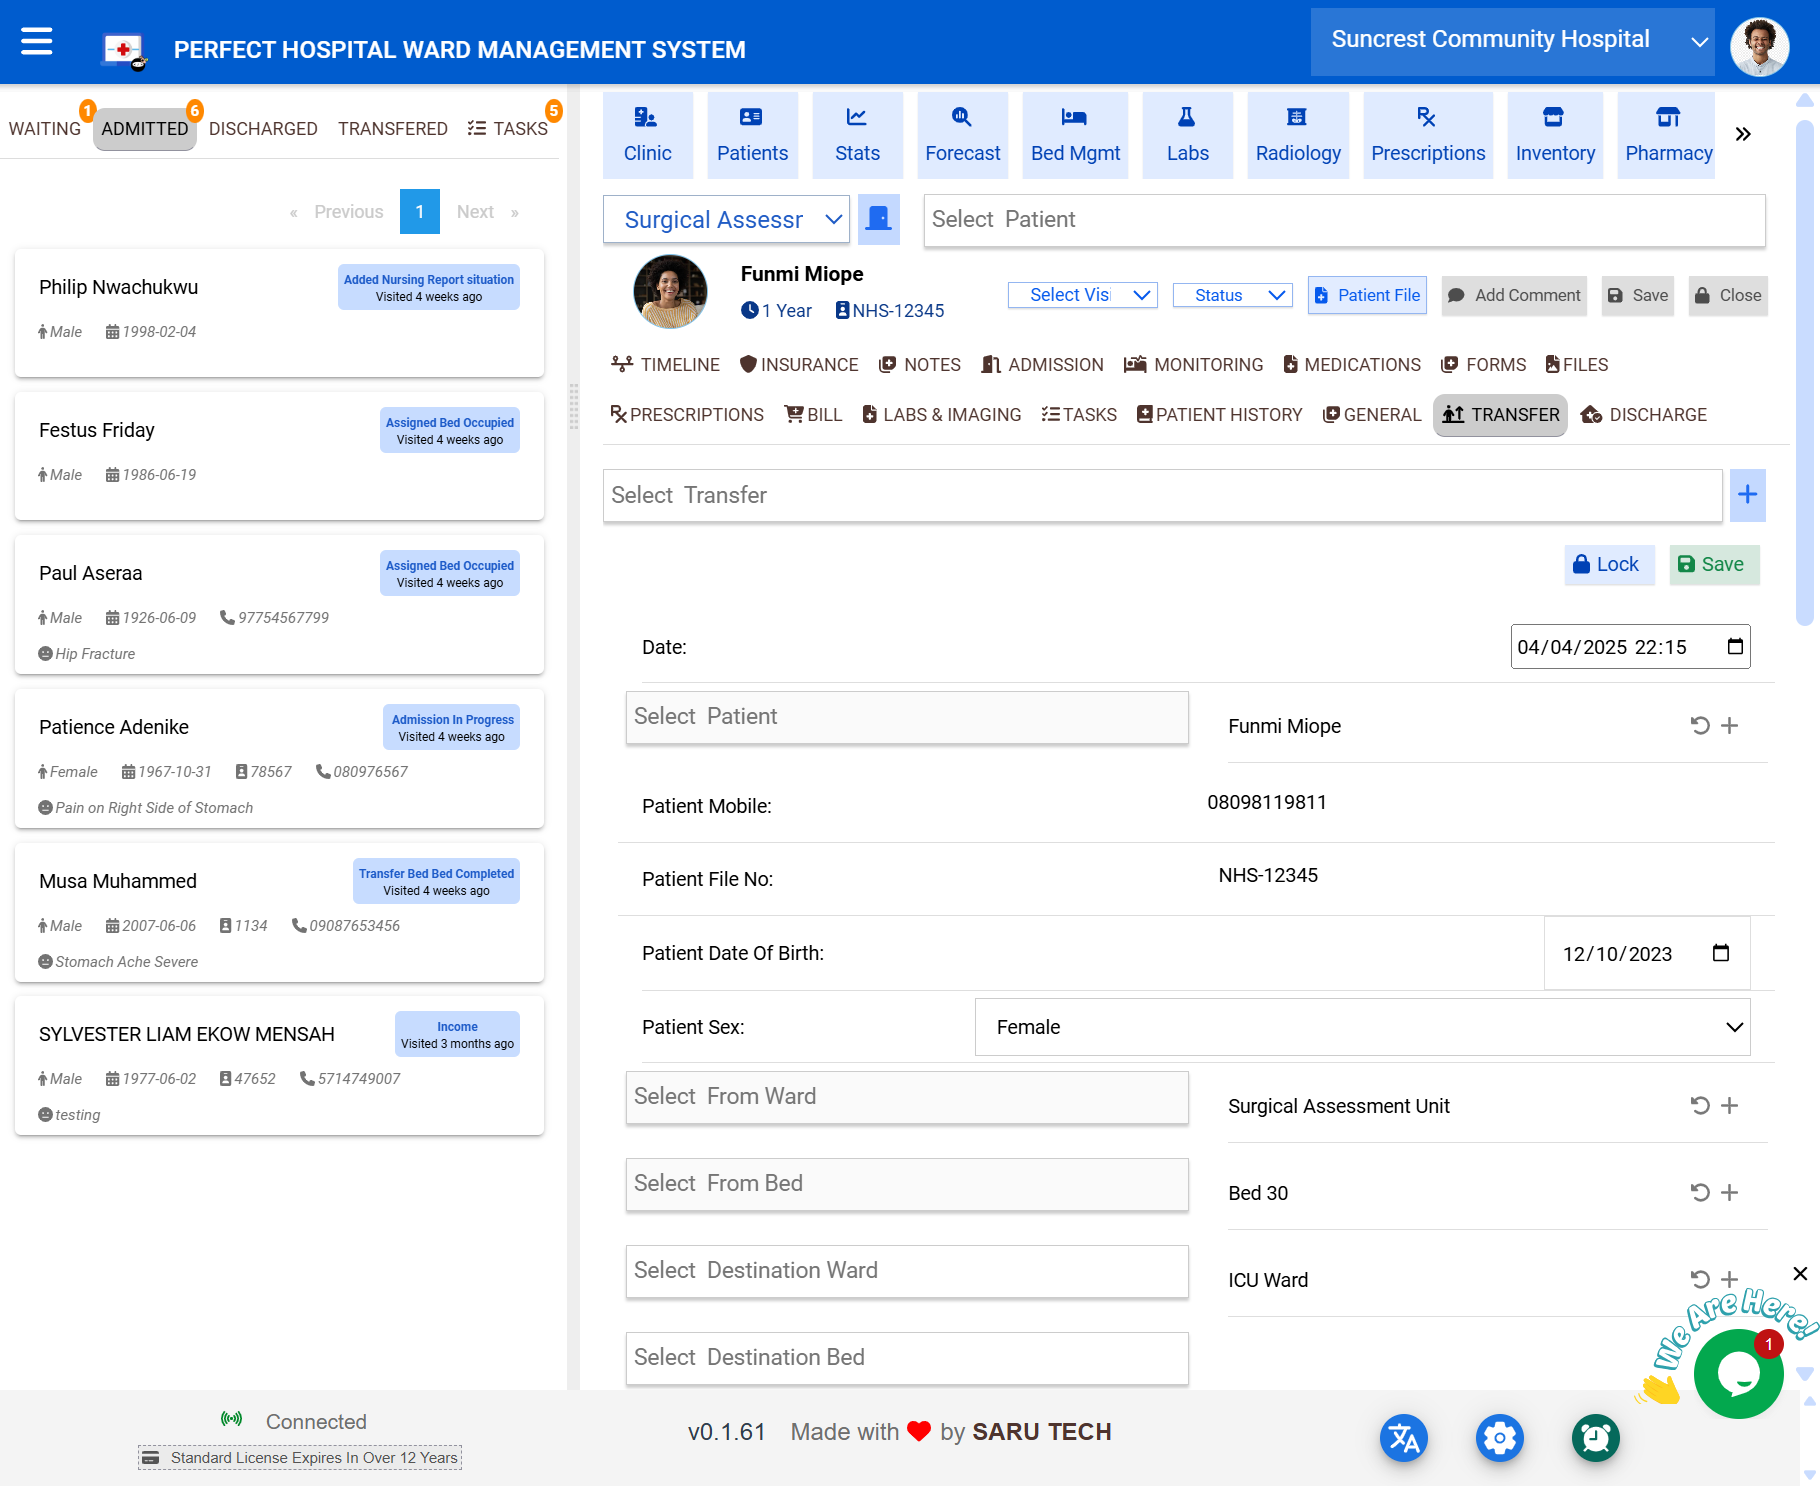Reset the Funmi Miope patient selection
Screen dimensions: 1820x1486
(1700, 725)
